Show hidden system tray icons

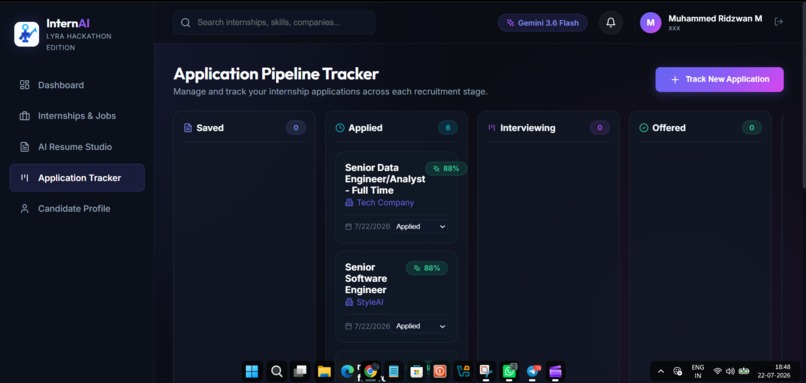pyautogui.click(x=661, y=371)
